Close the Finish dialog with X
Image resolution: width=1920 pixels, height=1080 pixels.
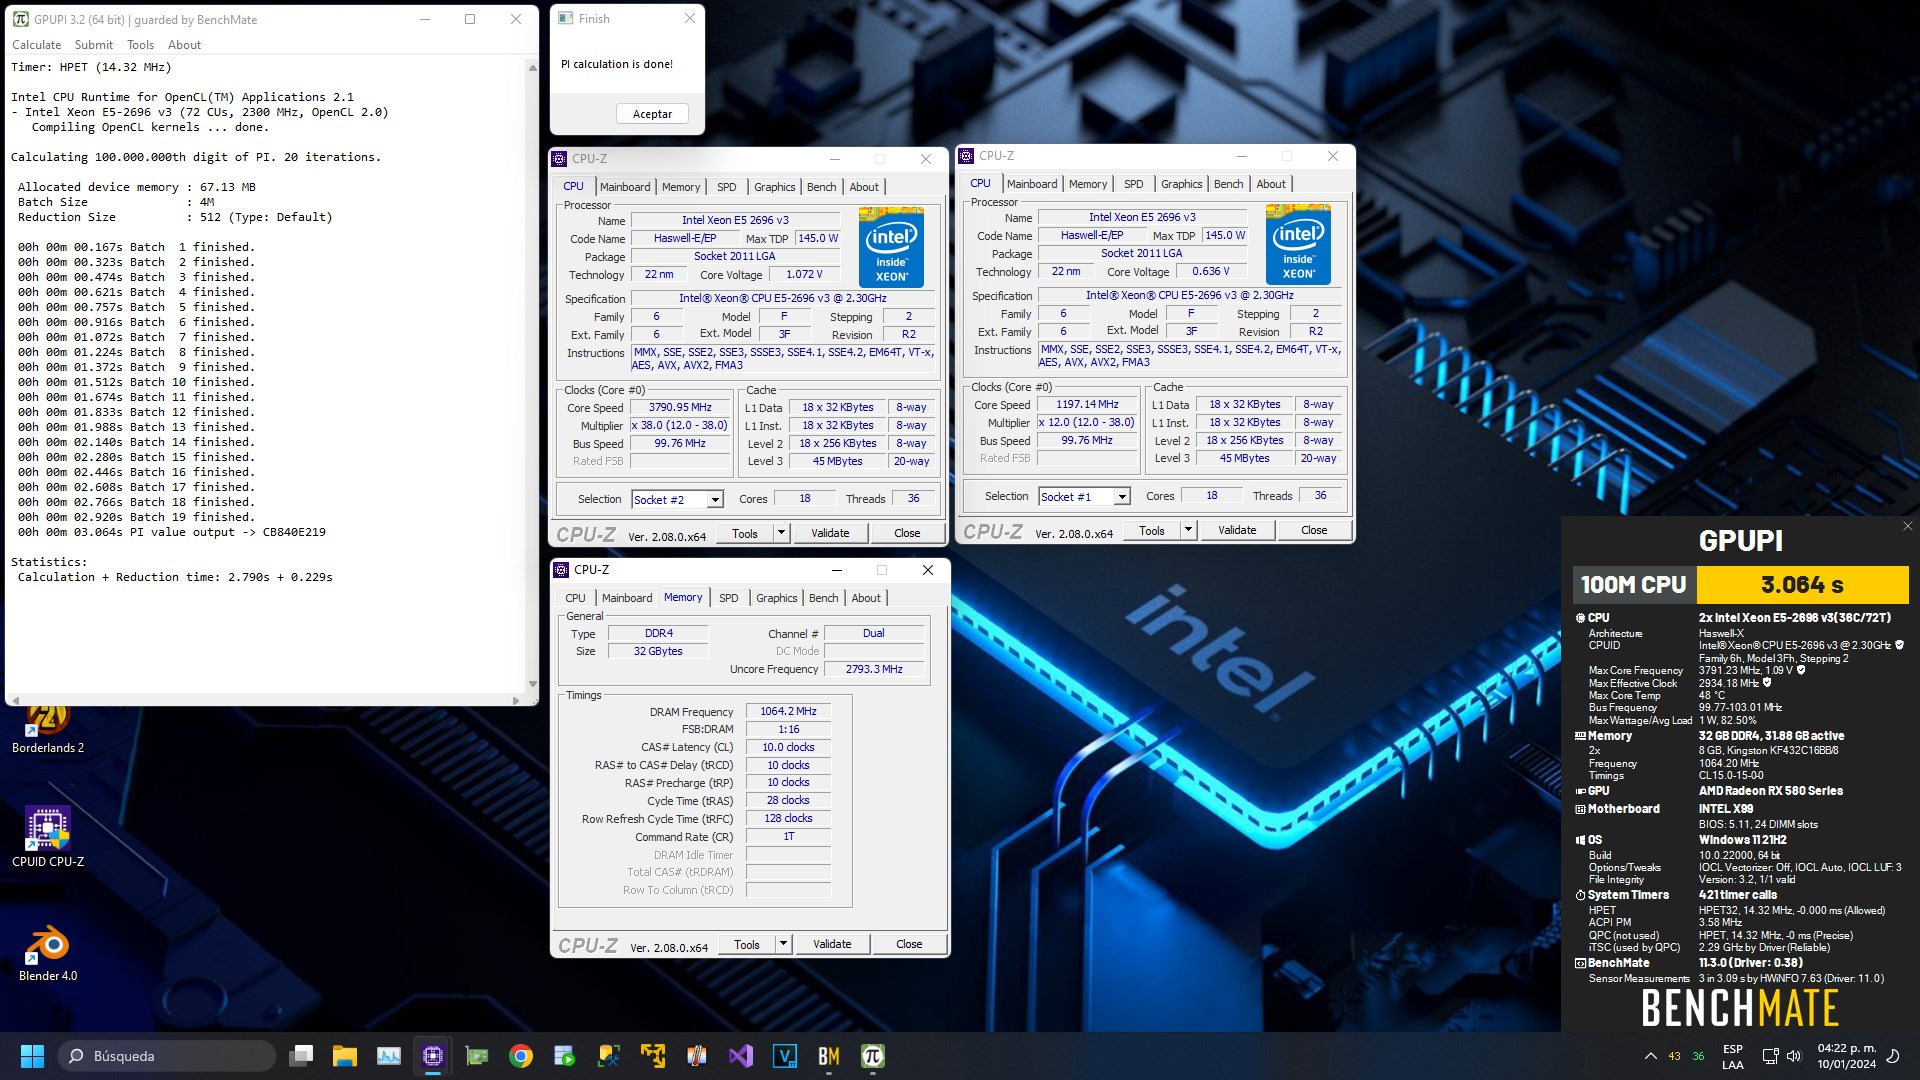[689, 18]
